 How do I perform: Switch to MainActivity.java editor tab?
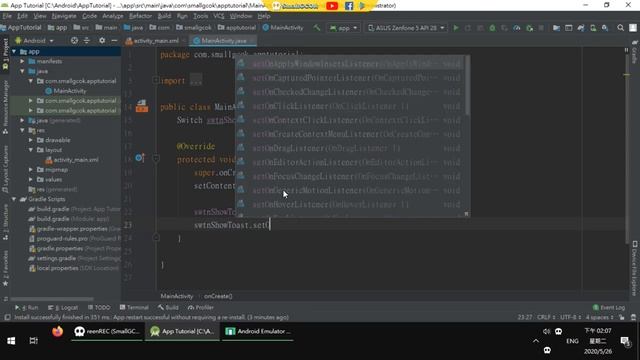[x=224, y=41]
